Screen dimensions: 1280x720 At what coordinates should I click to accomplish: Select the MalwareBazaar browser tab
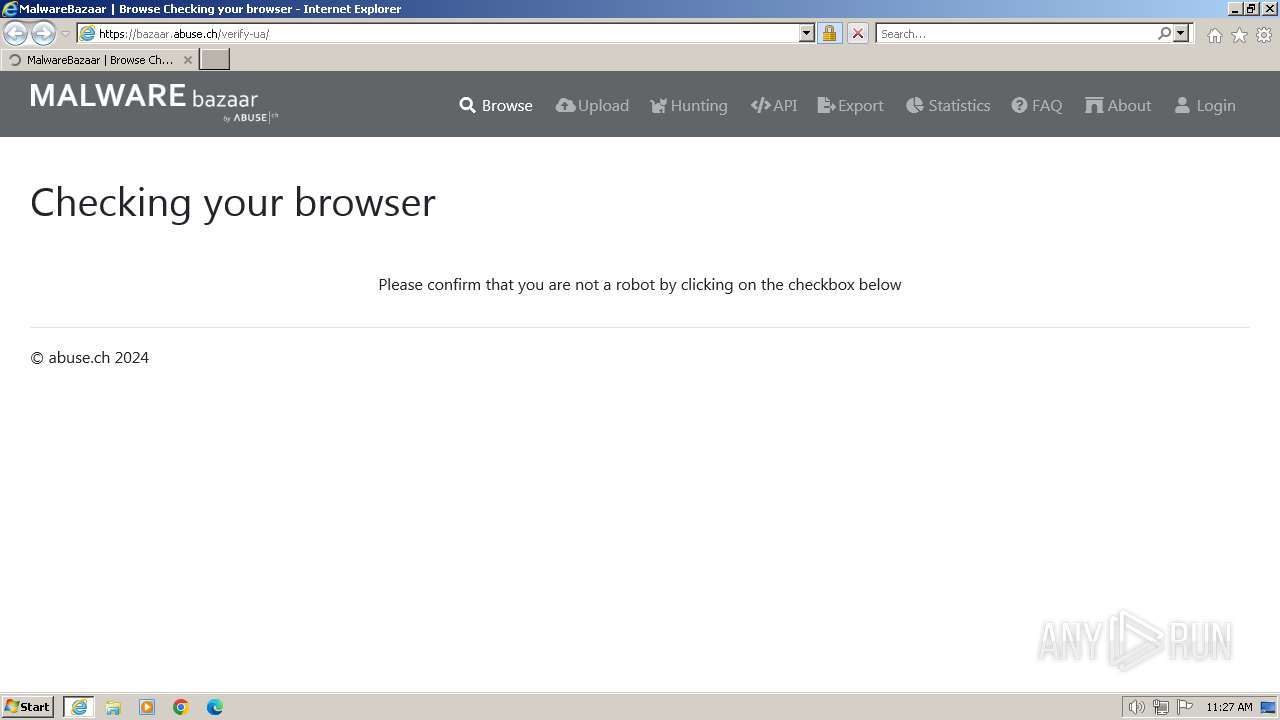coord(99,60)
